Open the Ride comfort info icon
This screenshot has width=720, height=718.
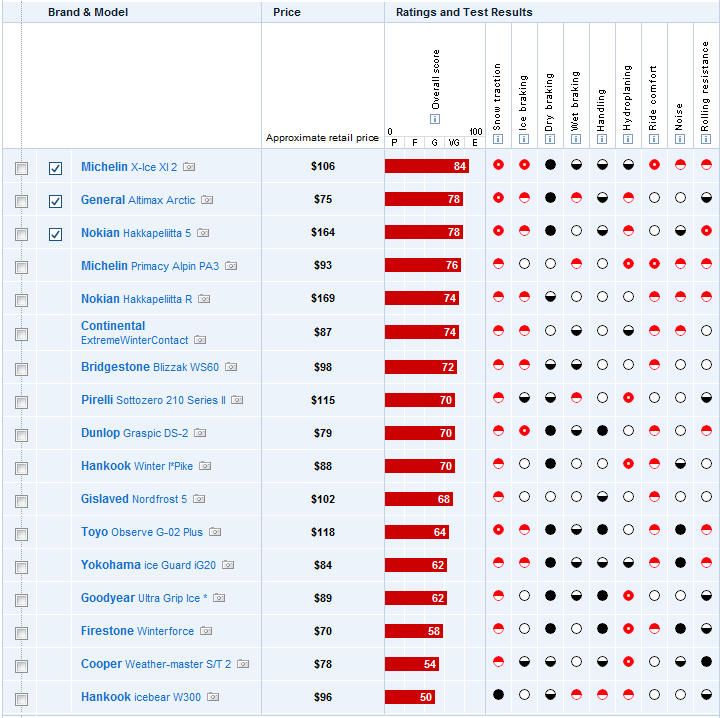[653, 139]
